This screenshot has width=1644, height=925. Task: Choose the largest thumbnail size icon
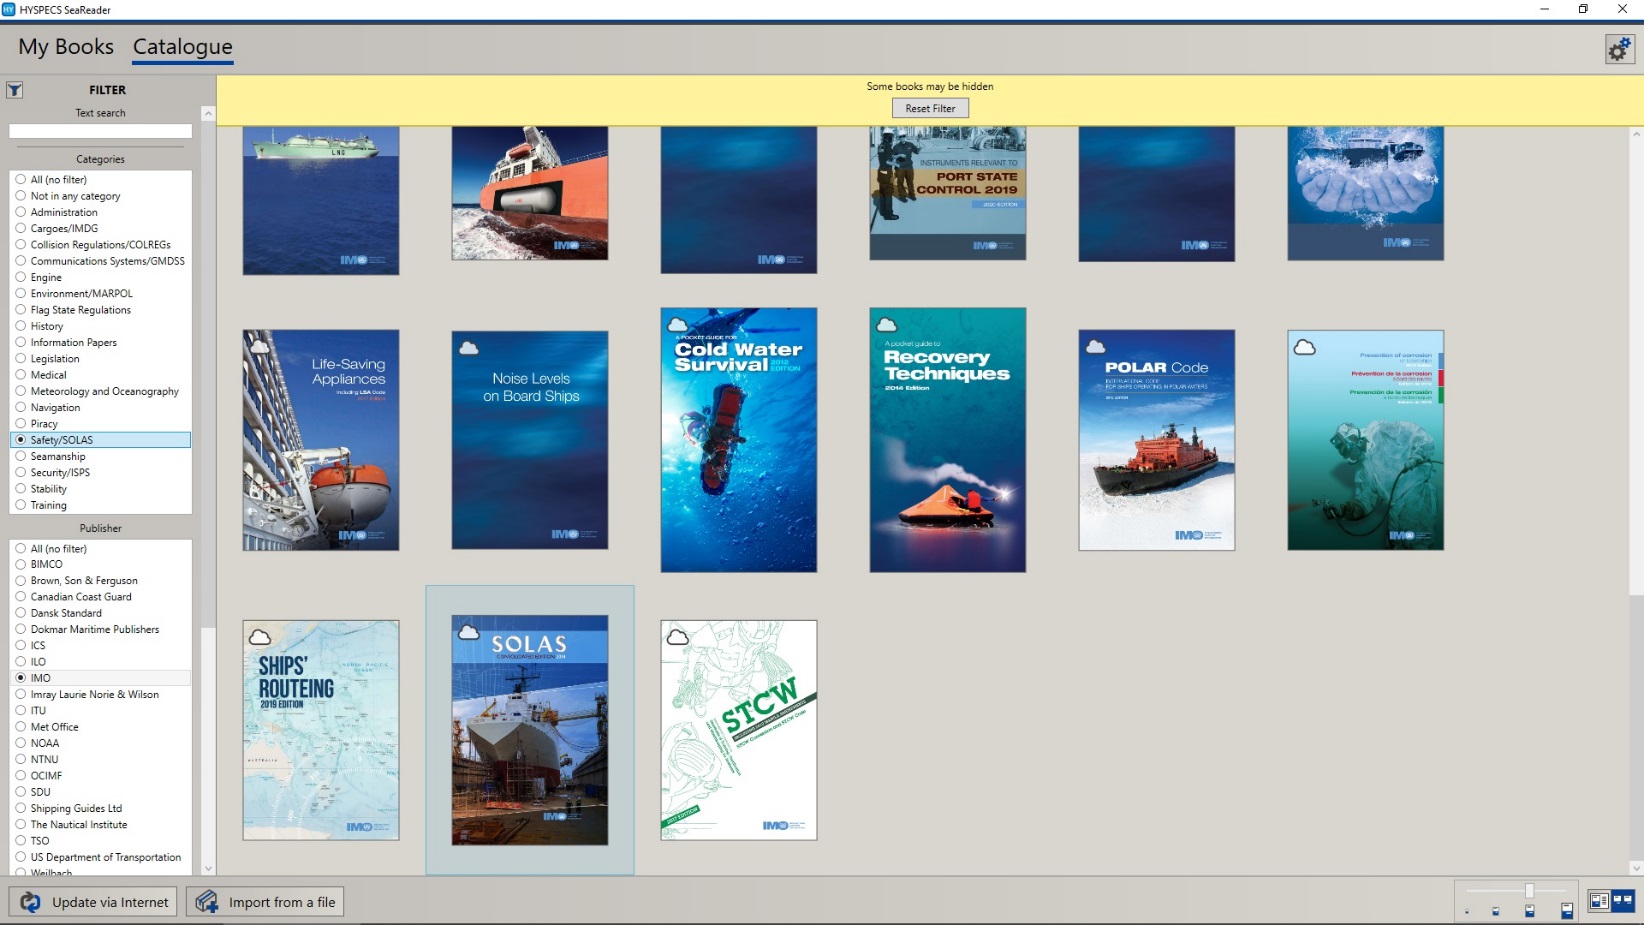1567,910
